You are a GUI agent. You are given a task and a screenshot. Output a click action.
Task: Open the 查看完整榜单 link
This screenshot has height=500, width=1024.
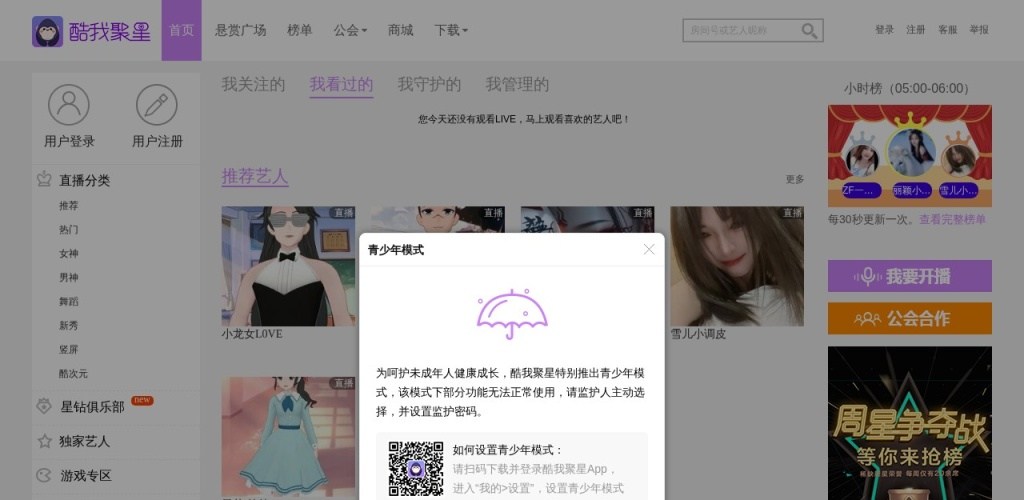click(952, 219)
